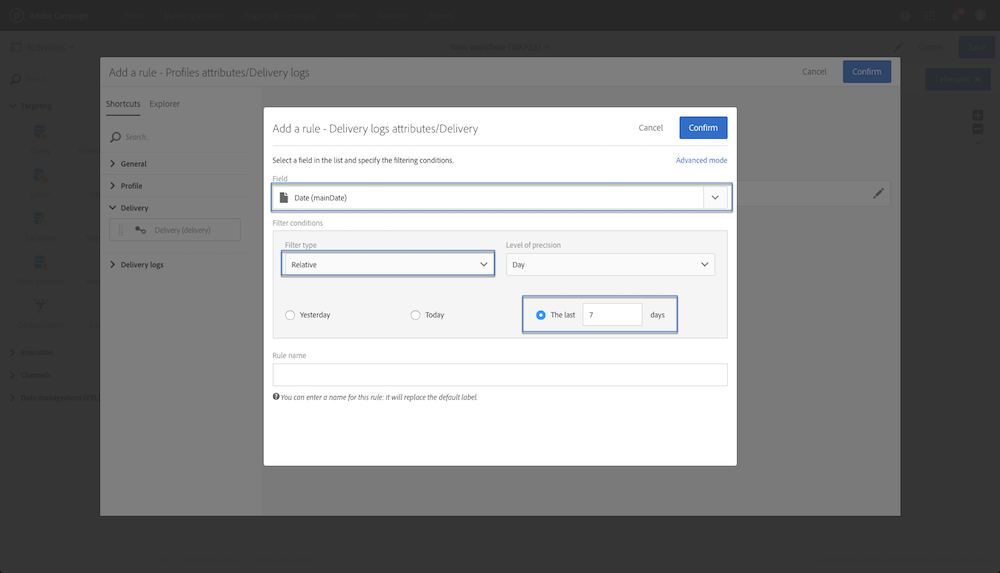
Task: Click the info icon beside rule name hint
Action: [276, 397]
